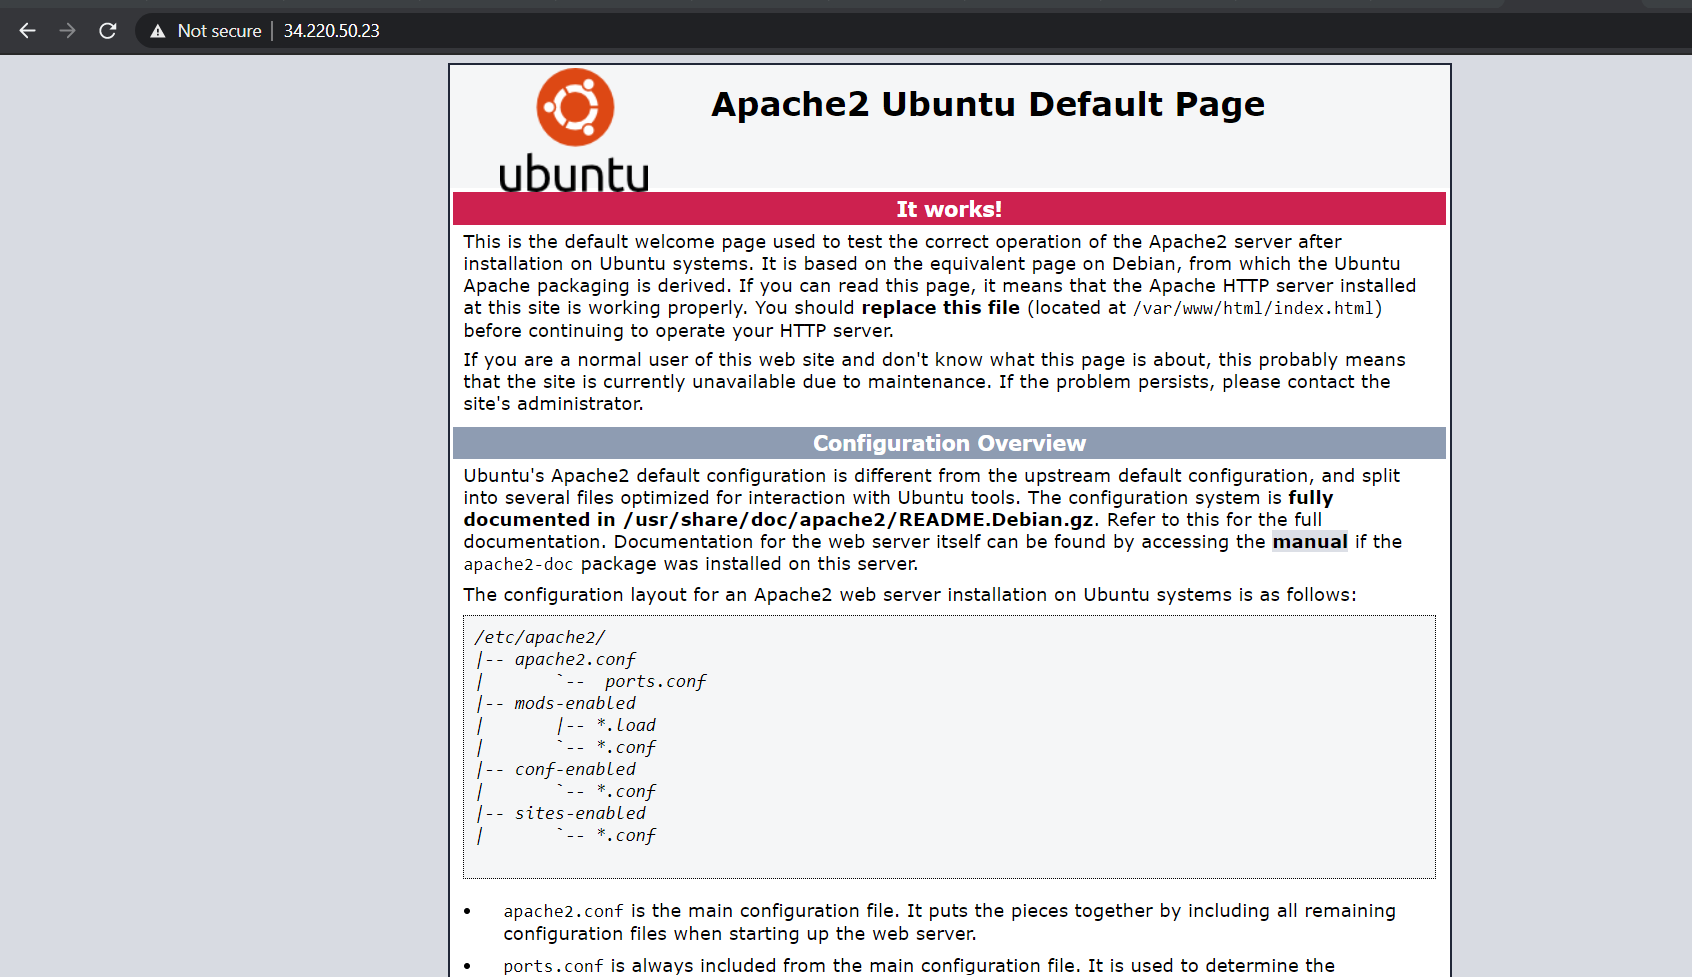Viewport: 1692px width, 977px height.
Task: Click the /var/www/html/index.html path
Action: point(1254,309)
